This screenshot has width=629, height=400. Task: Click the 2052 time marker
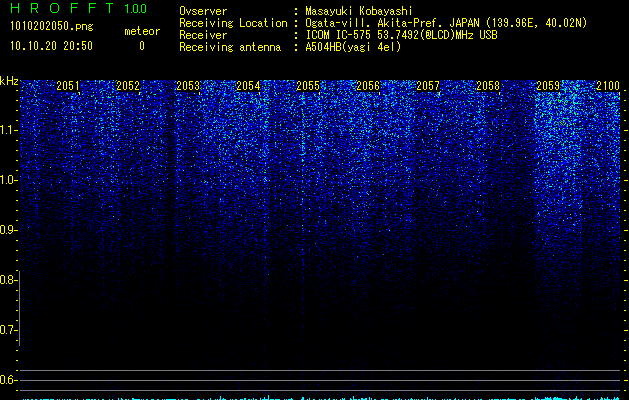pyautogui.click(x=128, y=85)
